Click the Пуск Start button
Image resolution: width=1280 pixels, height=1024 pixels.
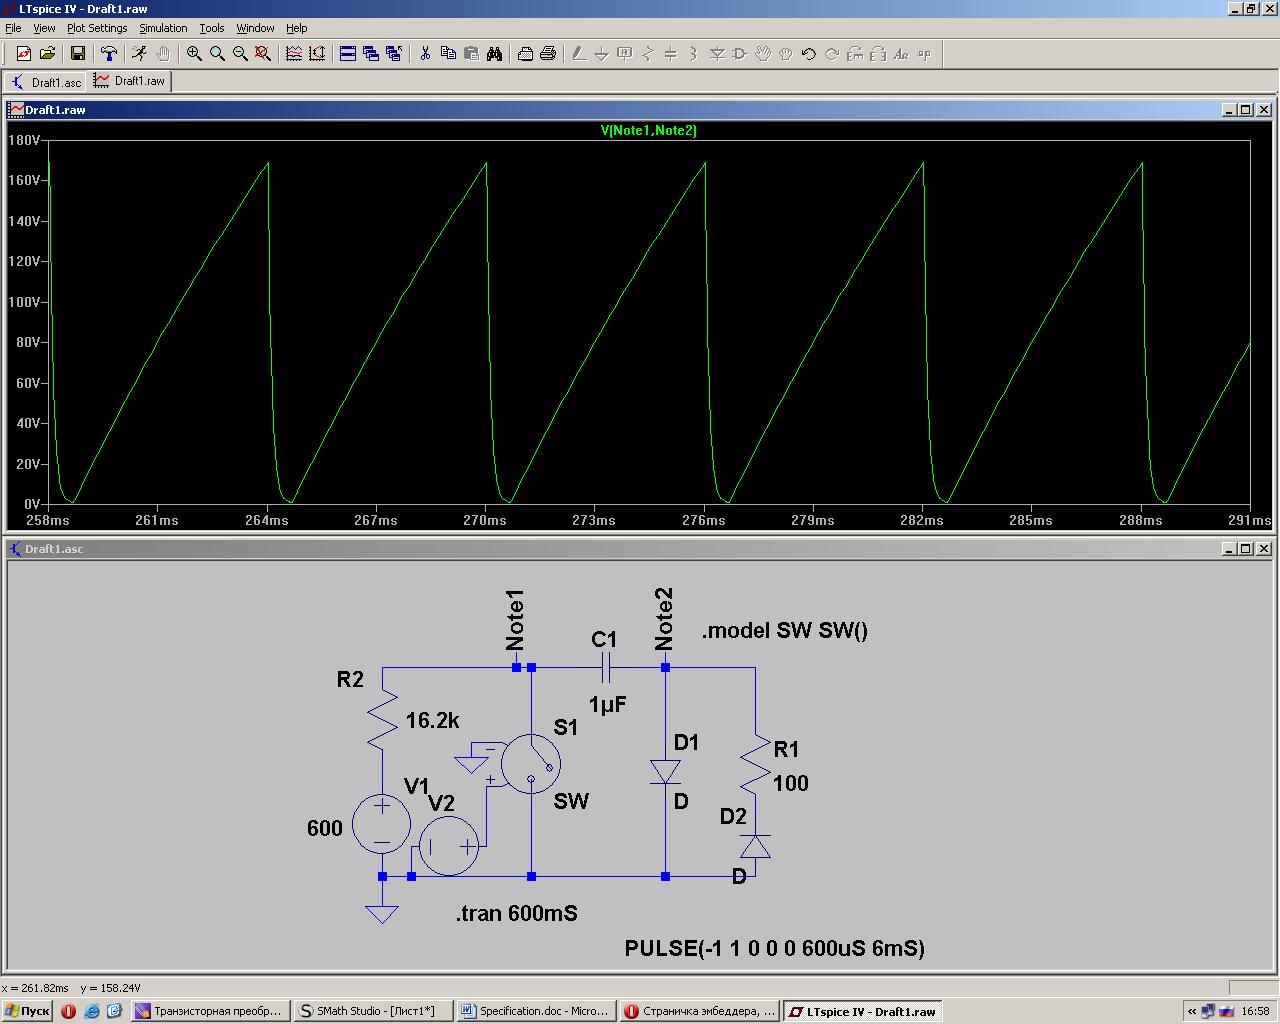click(x=27, y=1011)
